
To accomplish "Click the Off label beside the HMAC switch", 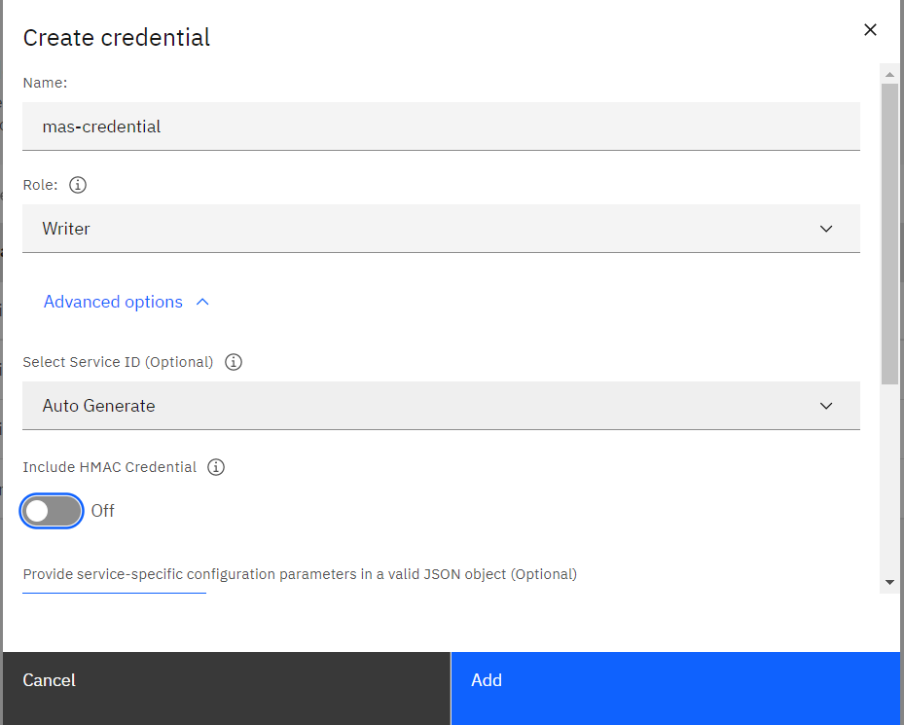I will point(103,511).
